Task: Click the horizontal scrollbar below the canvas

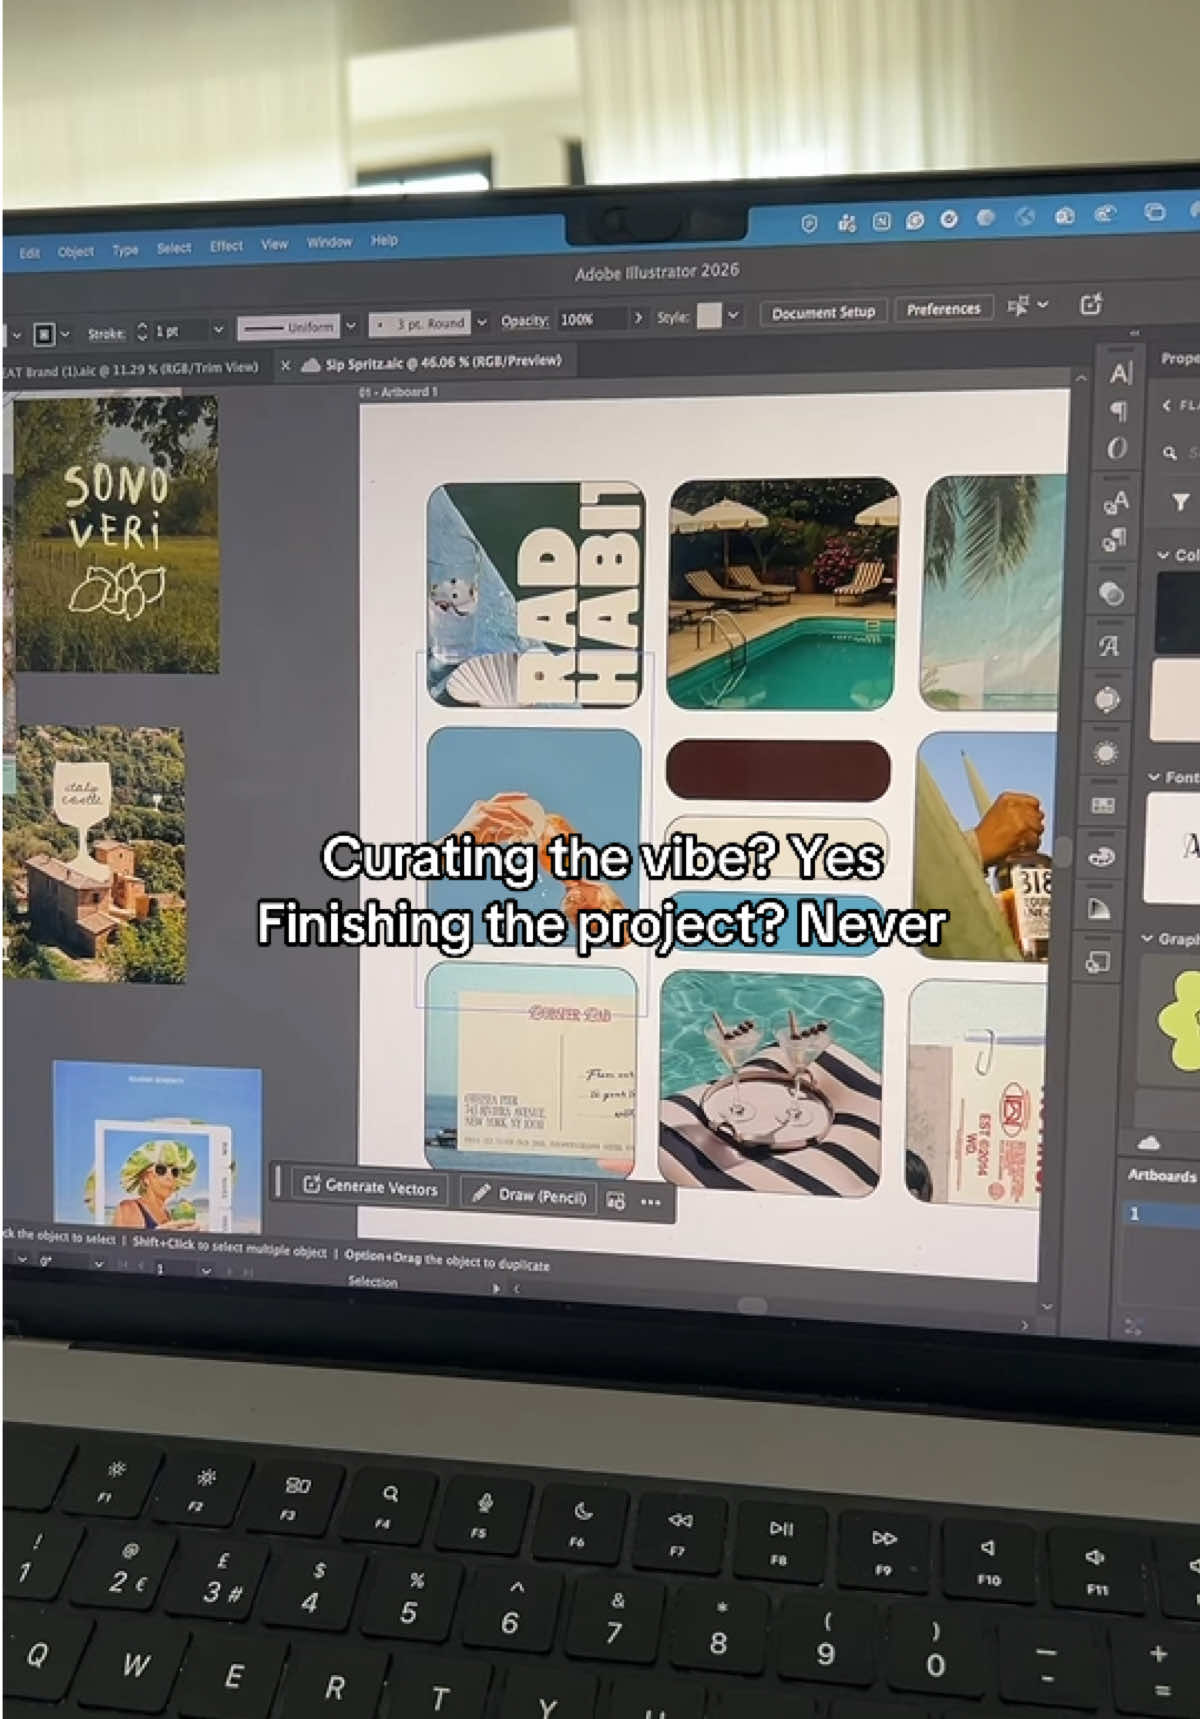Action: pos(752,1306)
